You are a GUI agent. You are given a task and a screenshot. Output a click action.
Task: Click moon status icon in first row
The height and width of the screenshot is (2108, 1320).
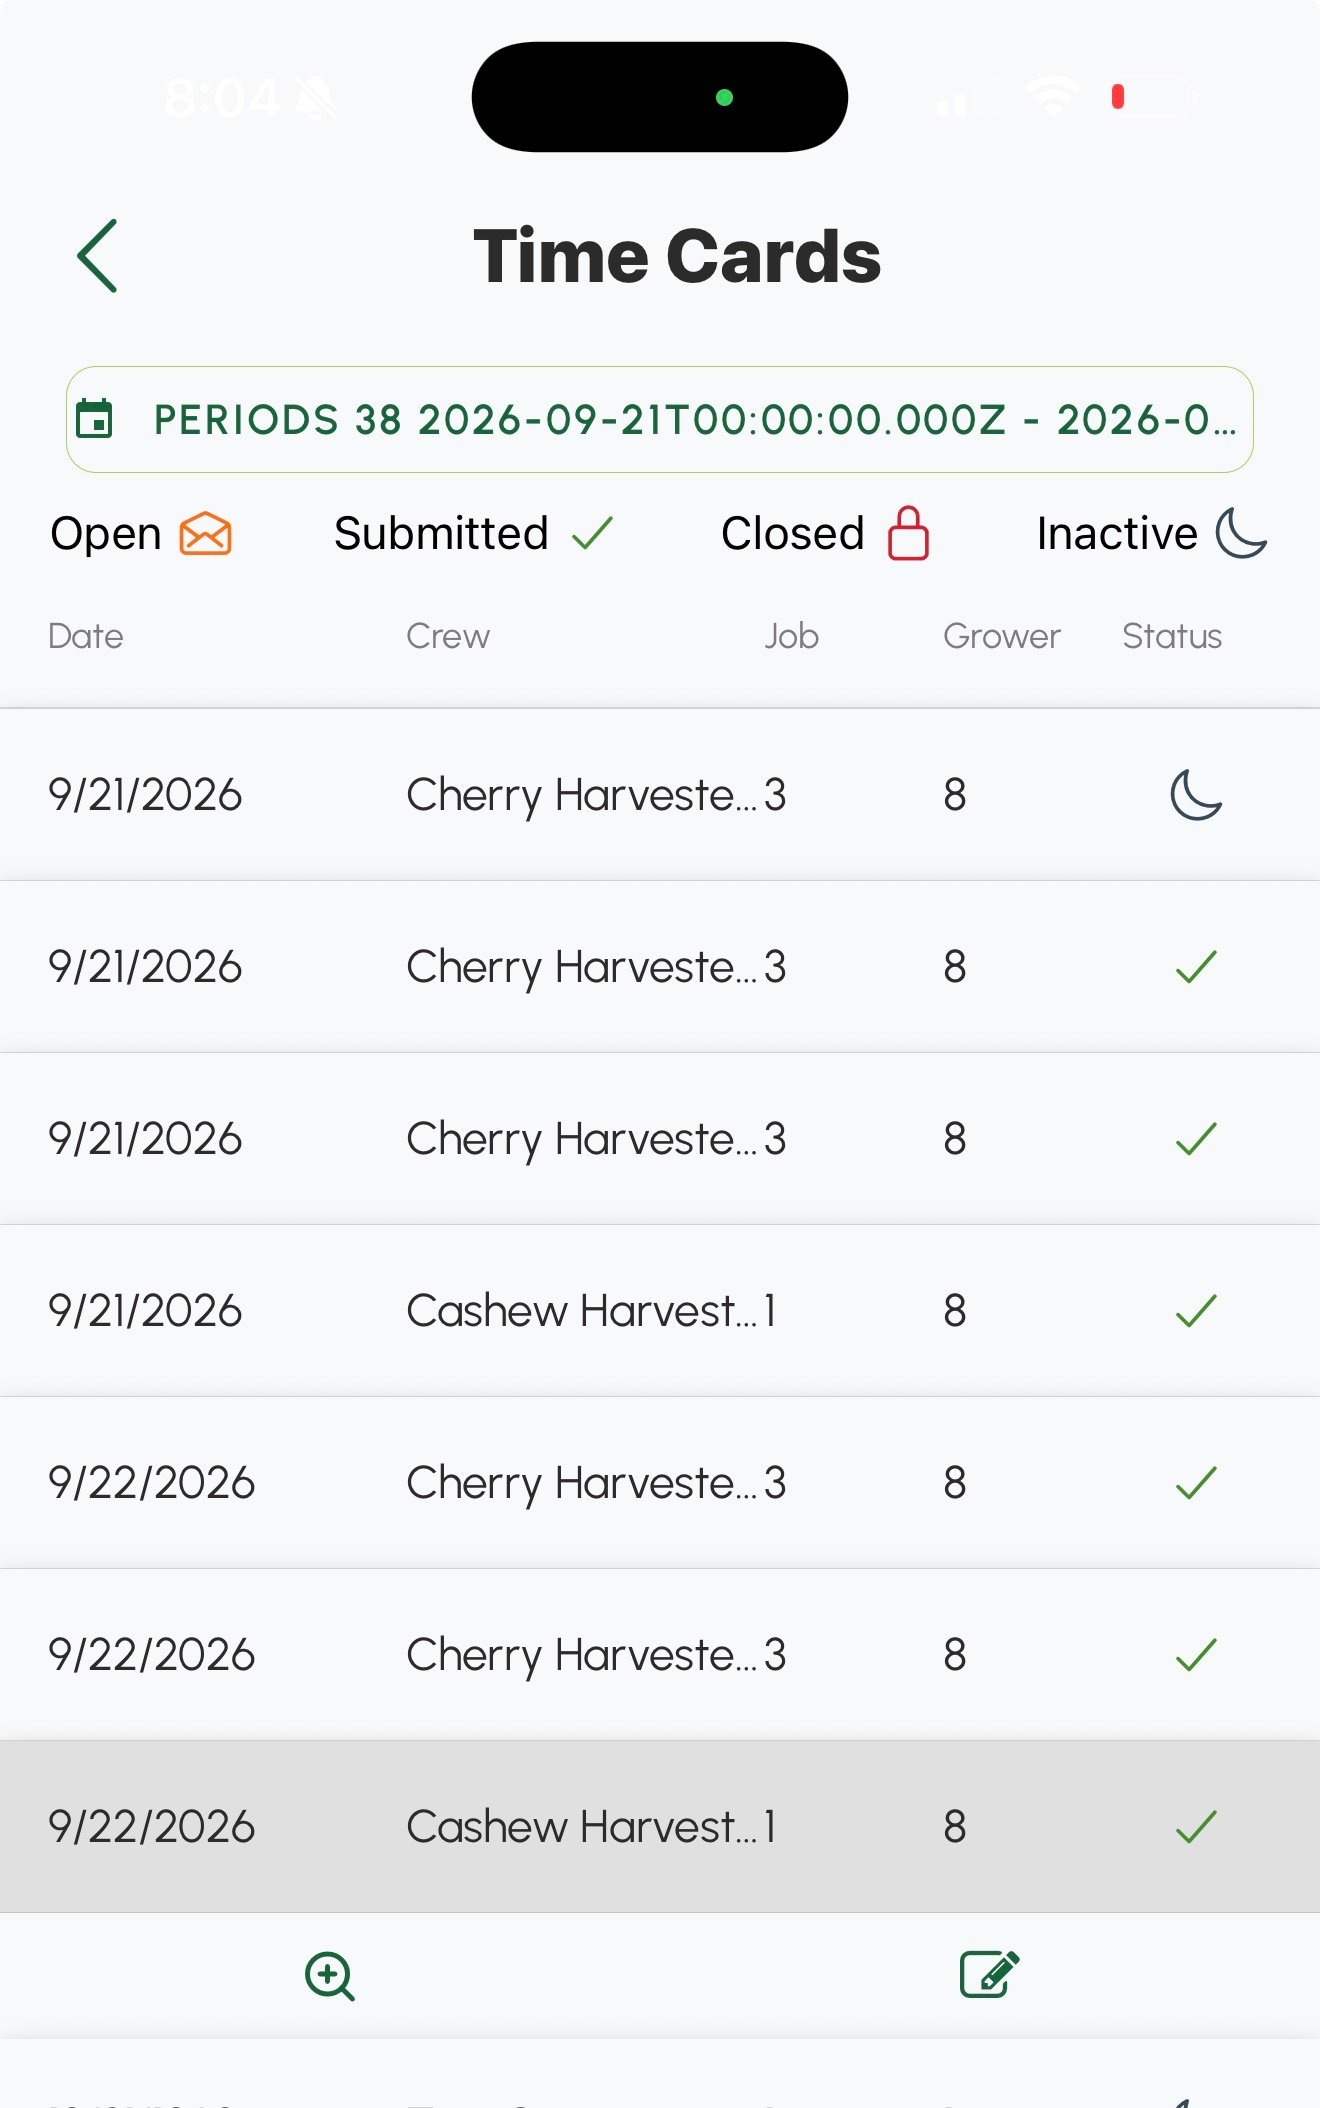(x=1196, y=795)
